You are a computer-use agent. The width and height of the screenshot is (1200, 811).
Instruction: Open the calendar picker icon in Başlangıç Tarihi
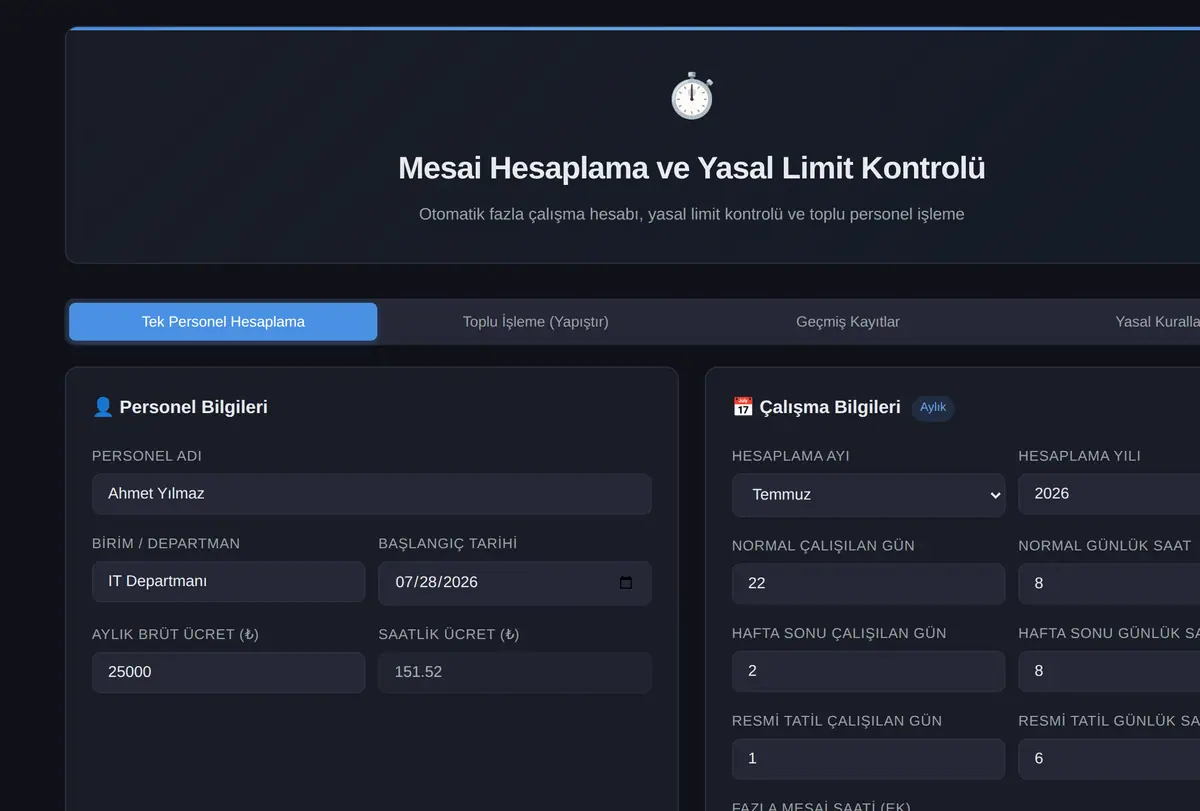pos(626,583)
